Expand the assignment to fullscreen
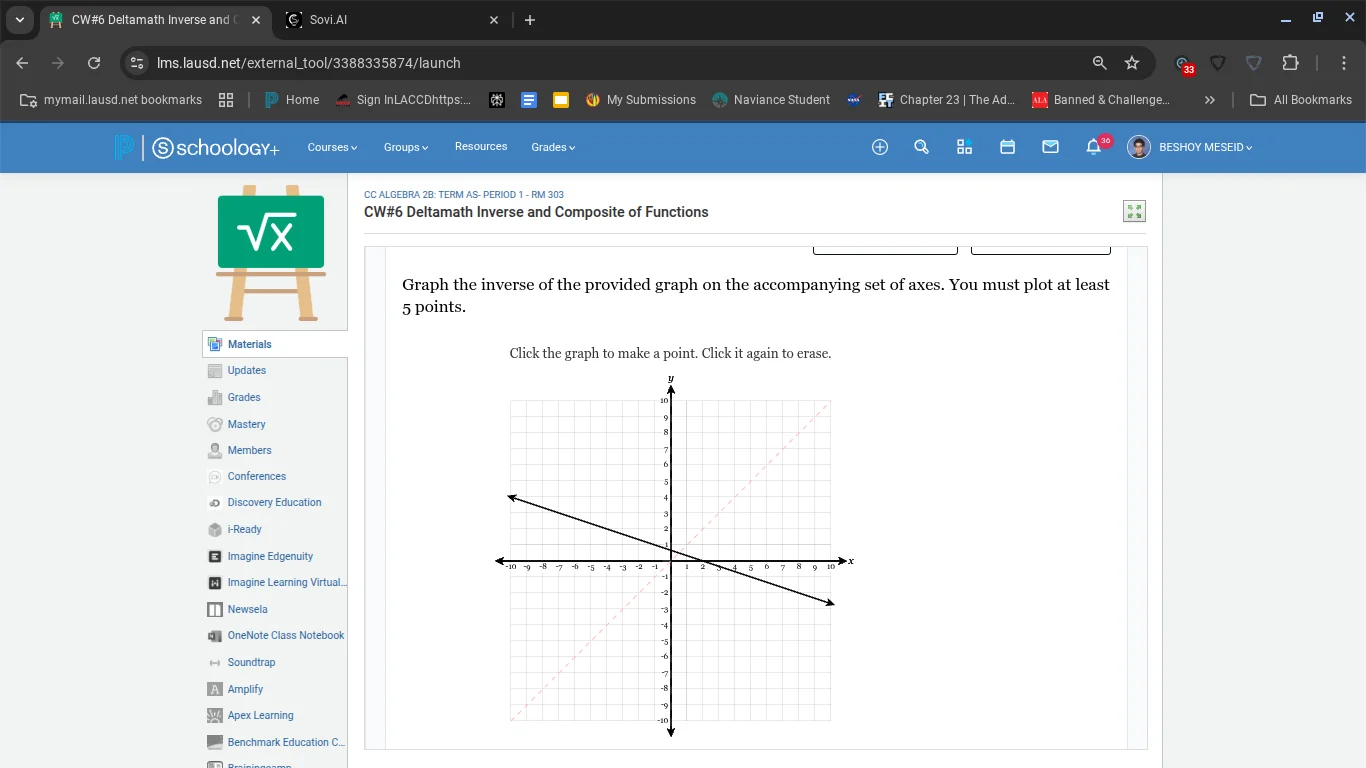This screenshot has height=768, width=1366. pos(1134,211)
